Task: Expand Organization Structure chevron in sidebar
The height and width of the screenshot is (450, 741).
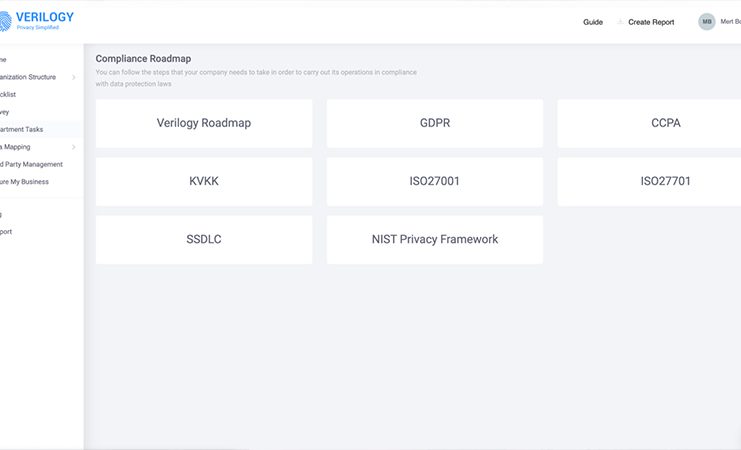Action: point(74,77)
